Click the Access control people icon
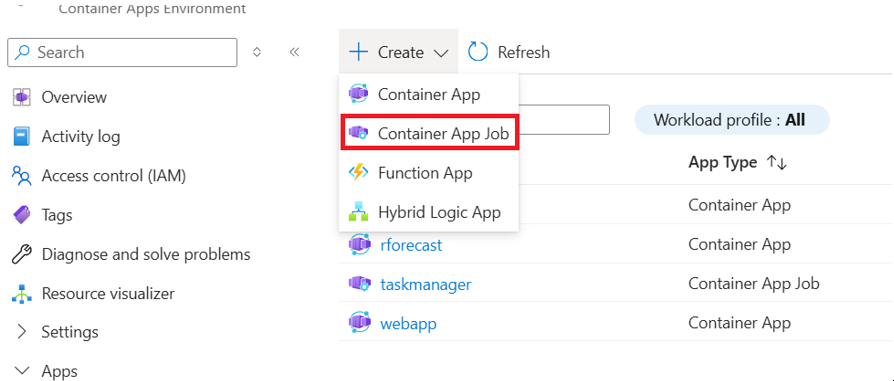This screenshot has width=894, height=381. (x=22, y=176)
